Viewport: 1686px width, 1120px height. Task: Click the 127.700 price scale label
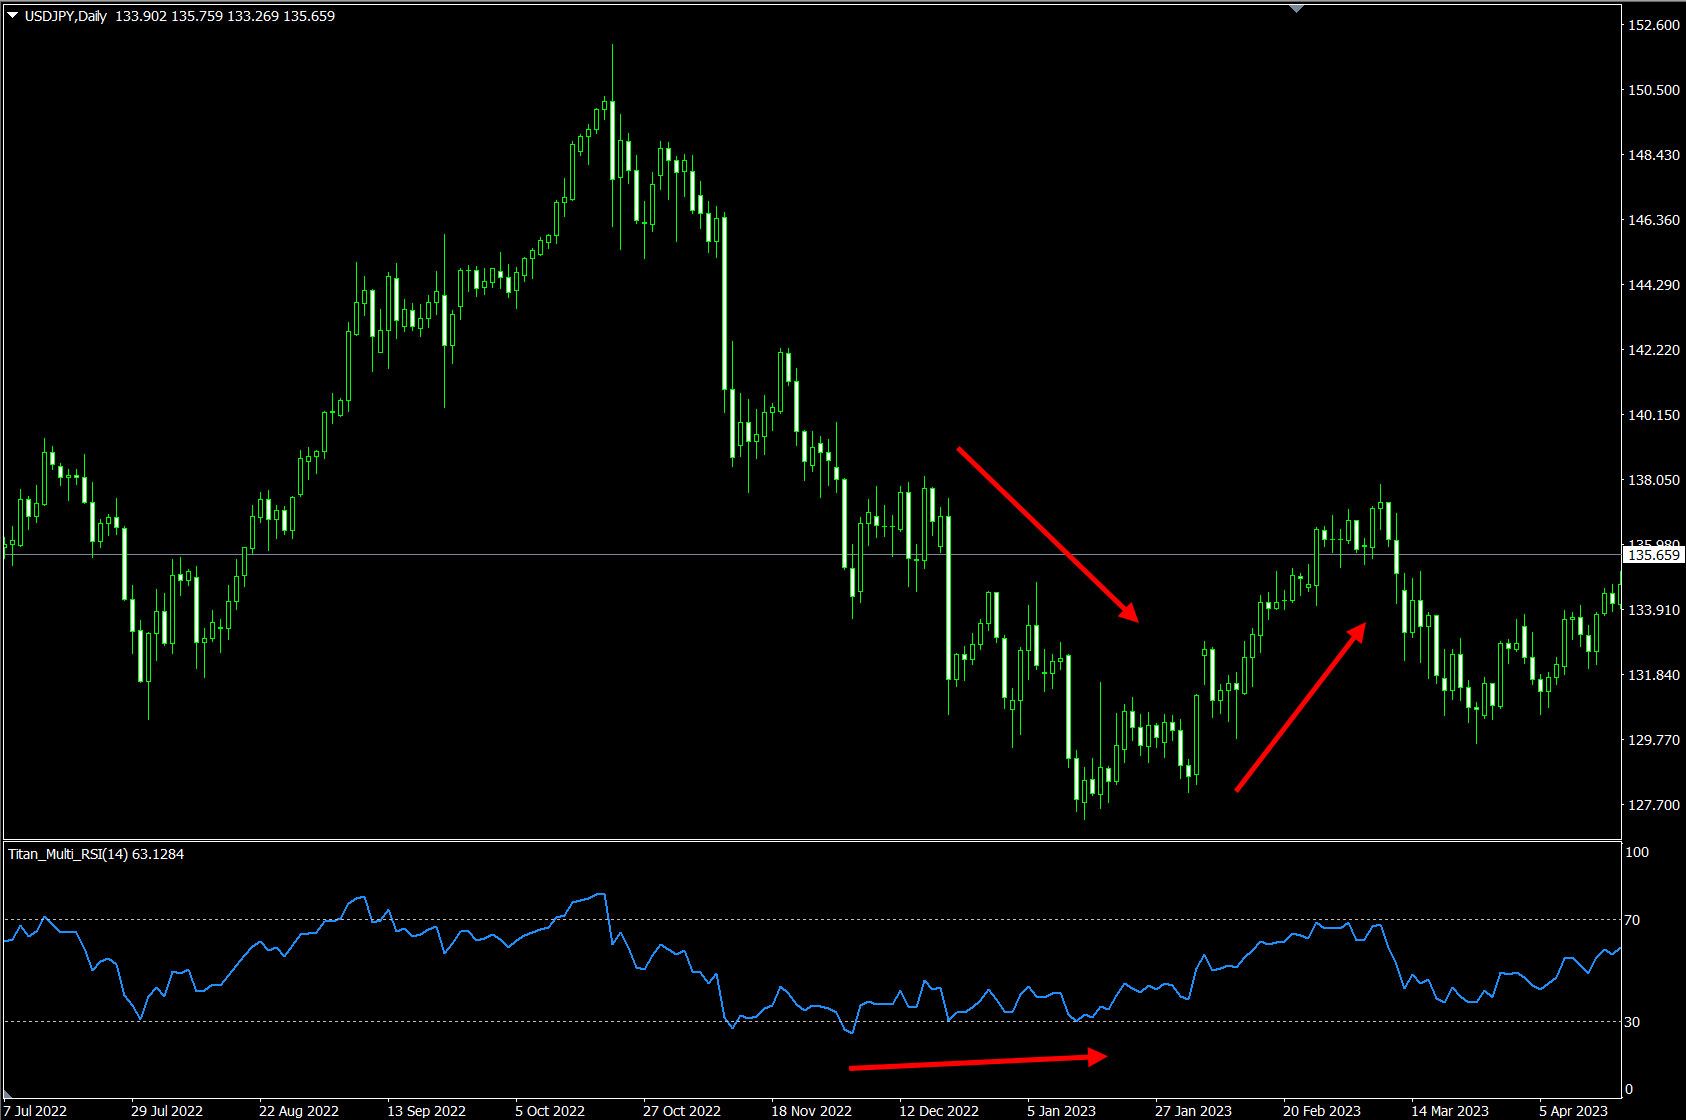click(1654, 804)
